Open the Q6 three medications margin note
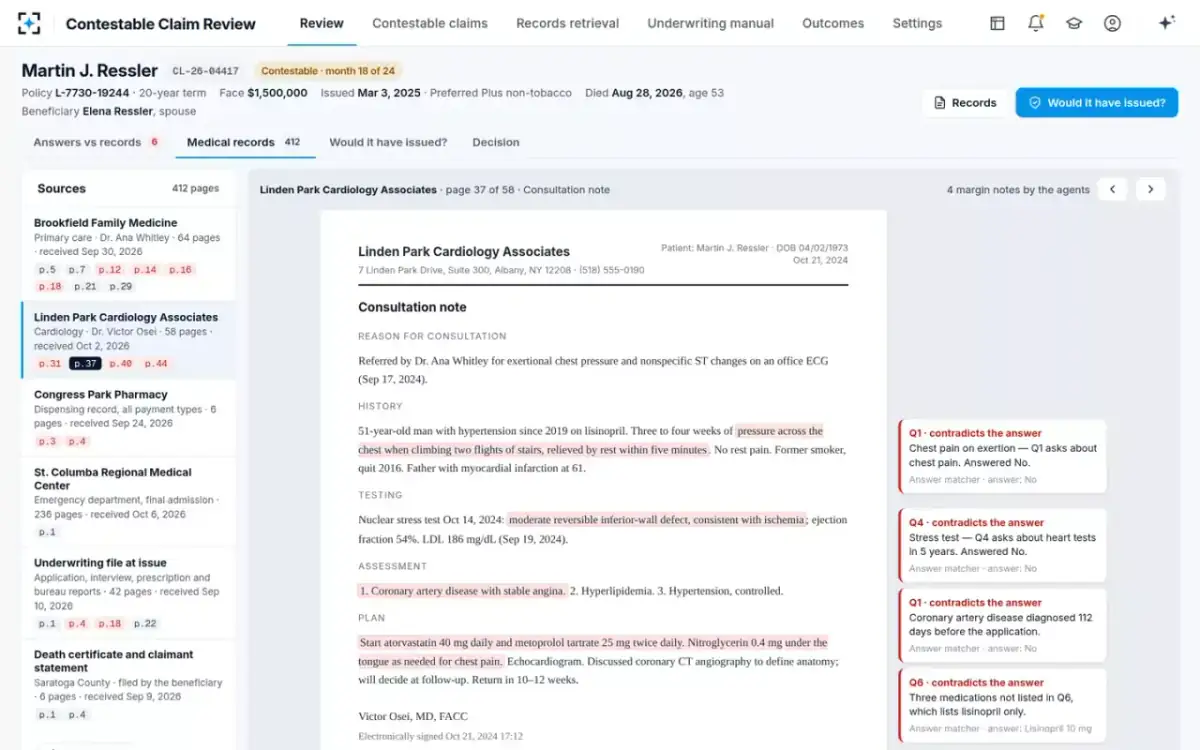 [x=1003, y=705]
